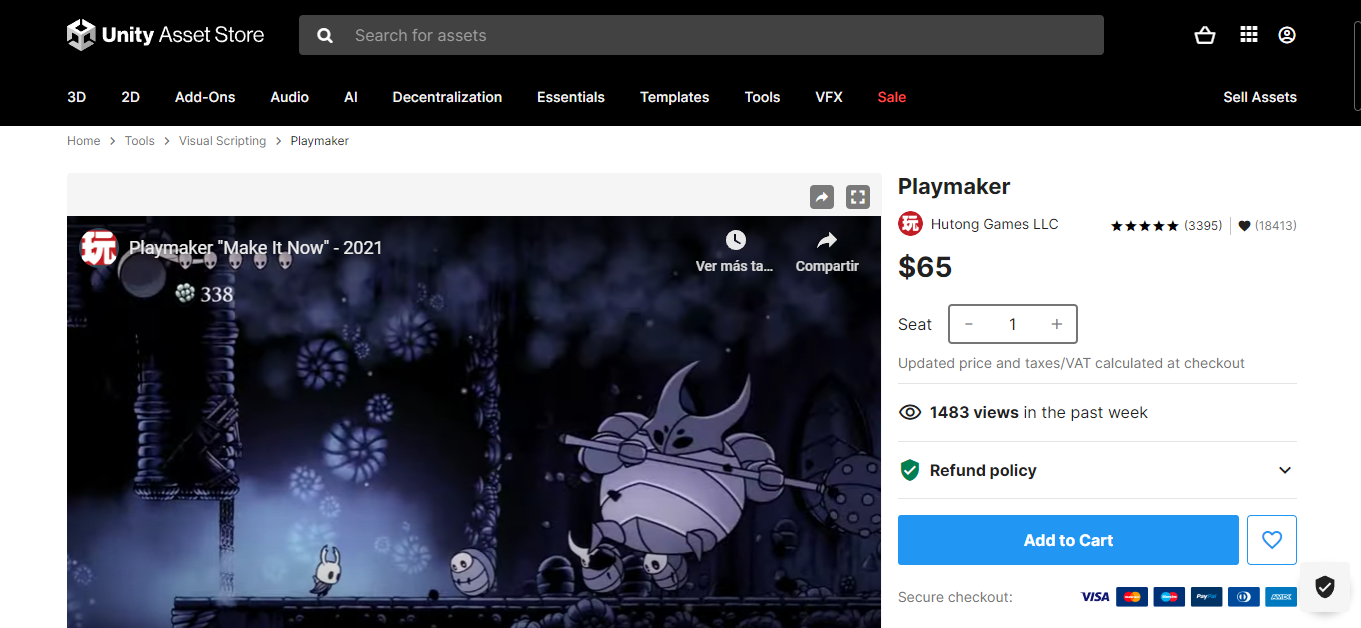
Task: Click the five-star rating icons
Action: 1145,226
